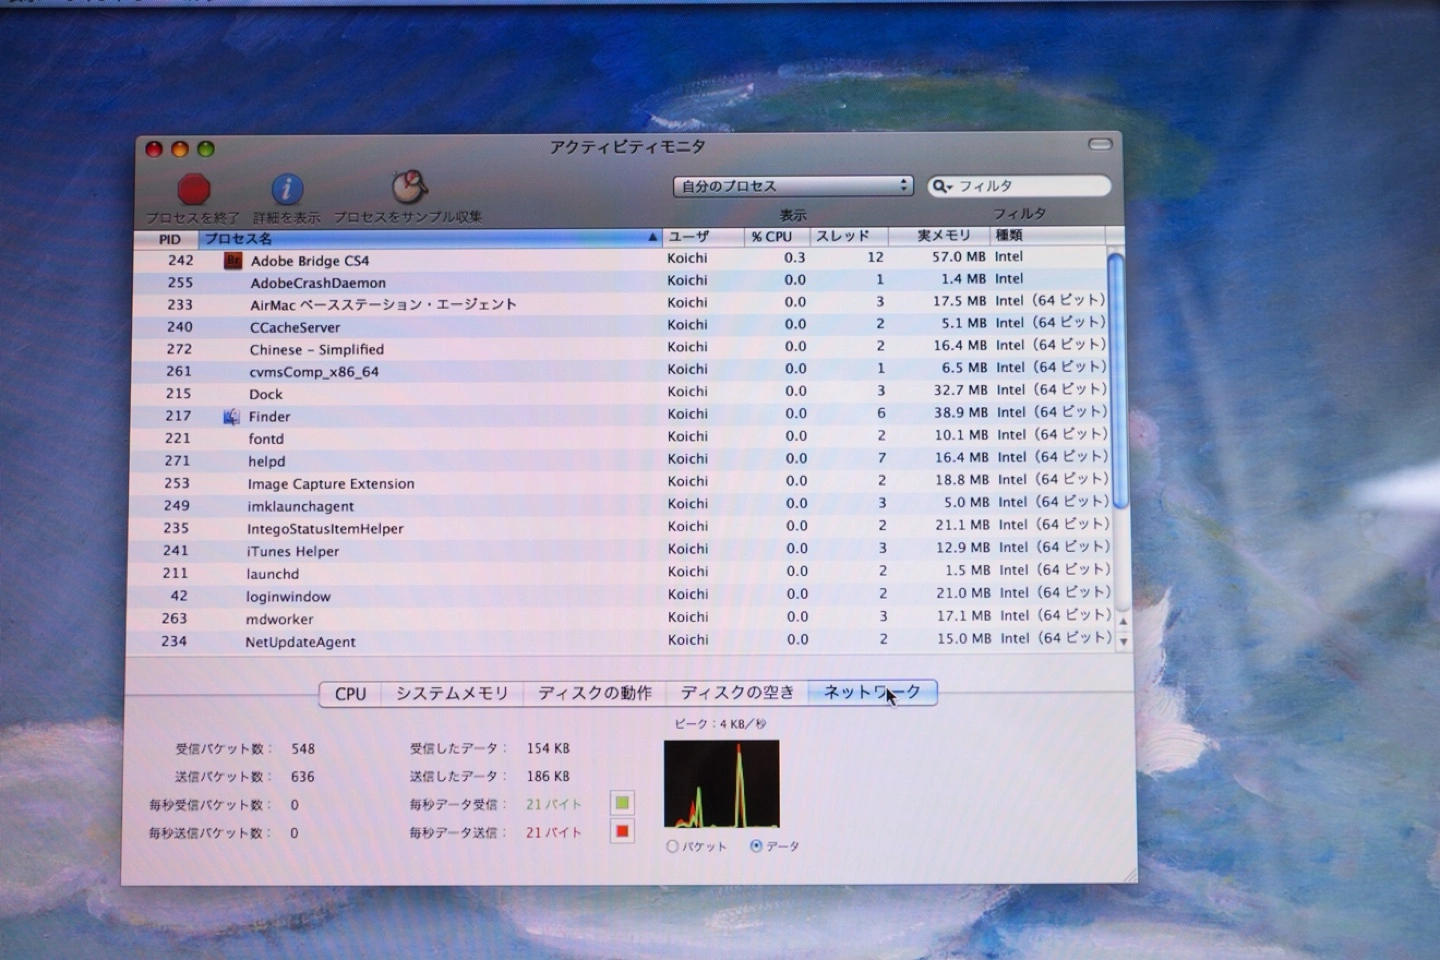Click the red Quit Process stop icon
Screen dimensions: 1440x960
[193, 188]
